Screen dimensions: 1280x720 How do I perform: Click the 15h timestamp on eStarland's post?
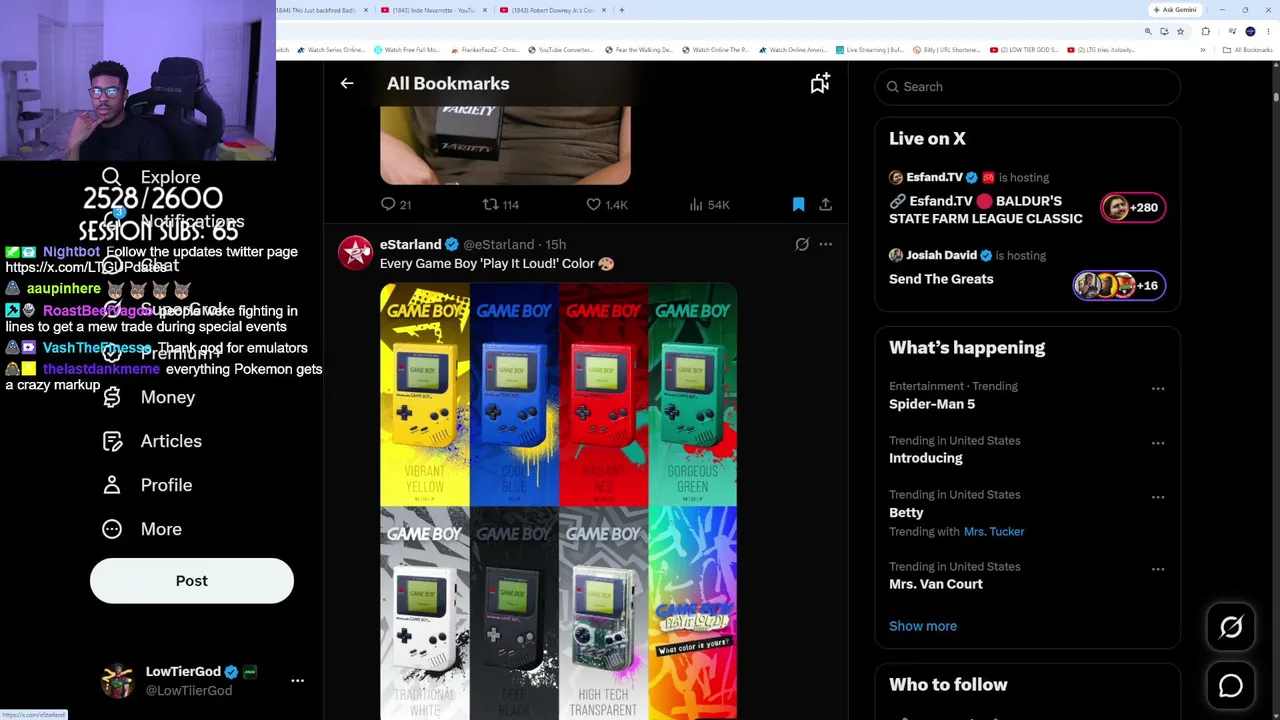(556, 244)
